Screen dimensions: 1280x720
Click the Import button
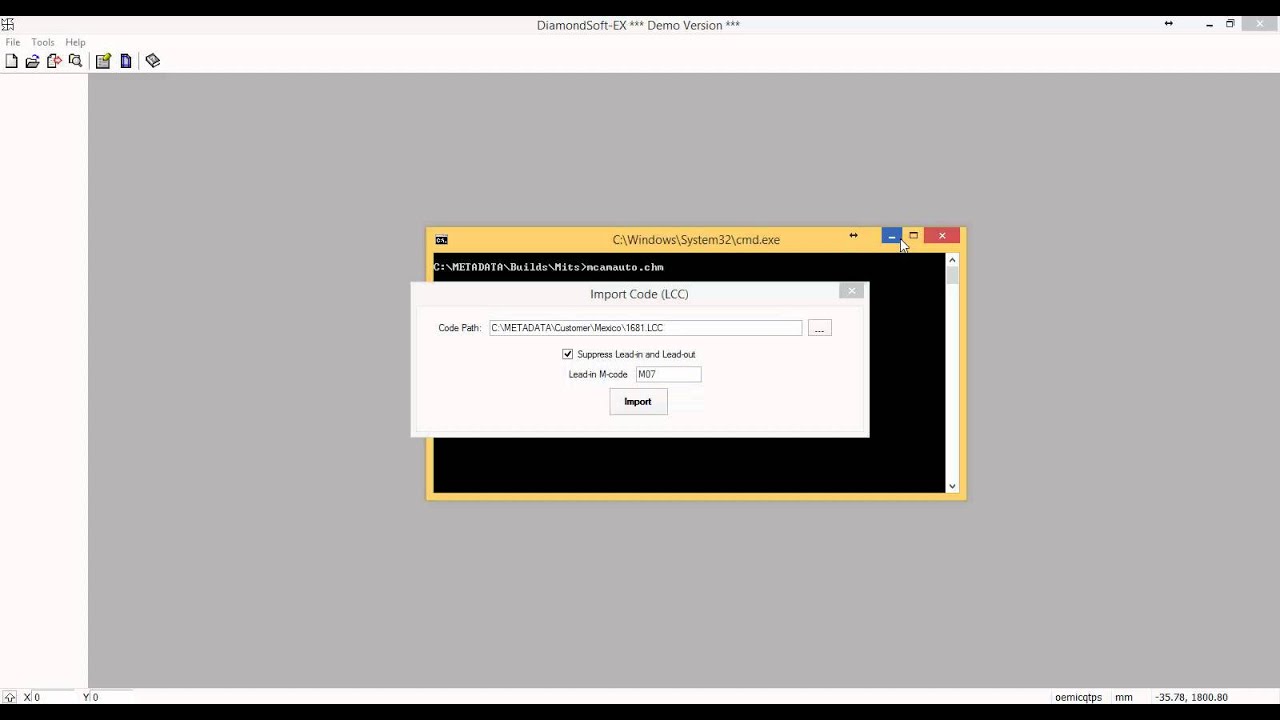tap(638, 402)
